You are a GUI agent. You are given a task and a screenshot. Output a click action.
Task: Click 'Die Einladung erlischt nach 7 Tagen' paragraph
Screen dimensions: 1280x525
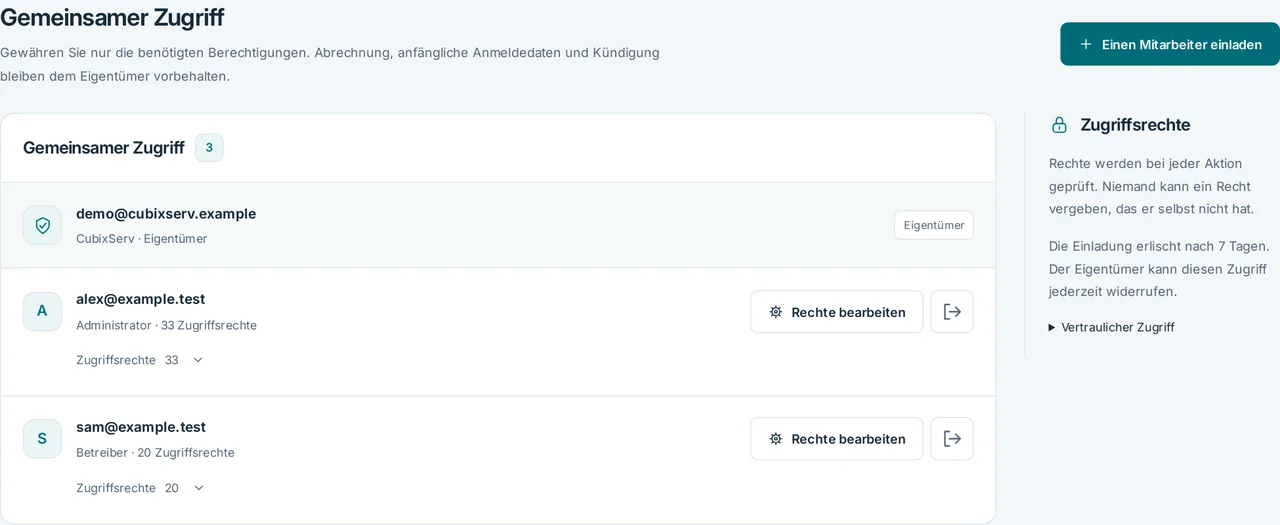click(1159, 269)
